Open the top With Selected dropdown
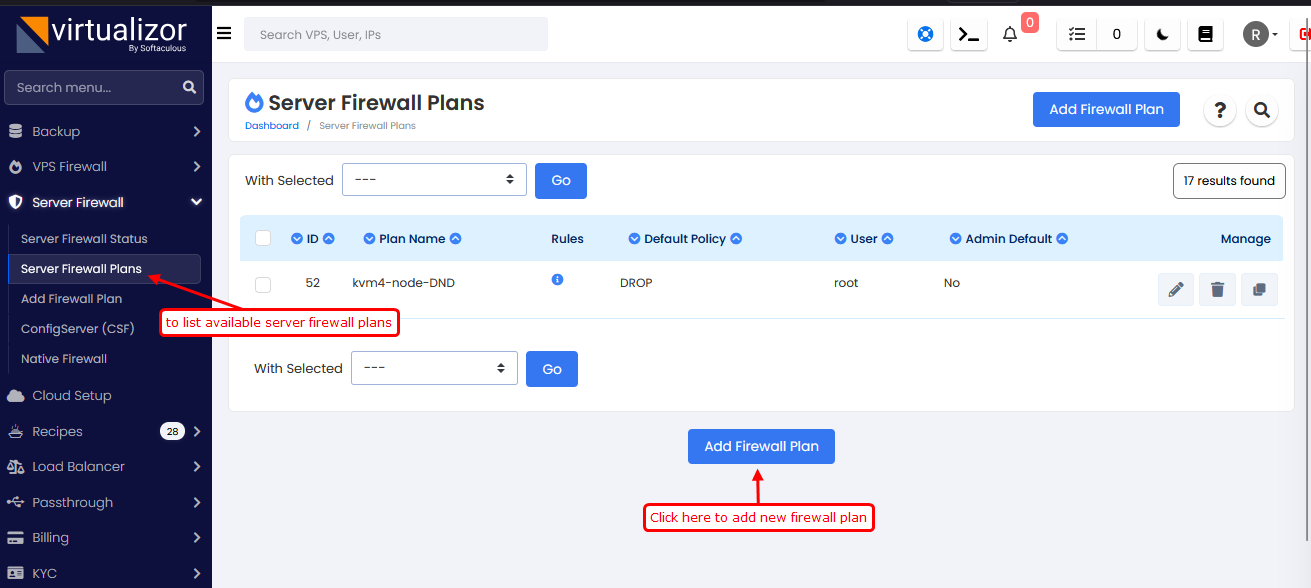Viewport: 1311px width, 588px height. 434,180
